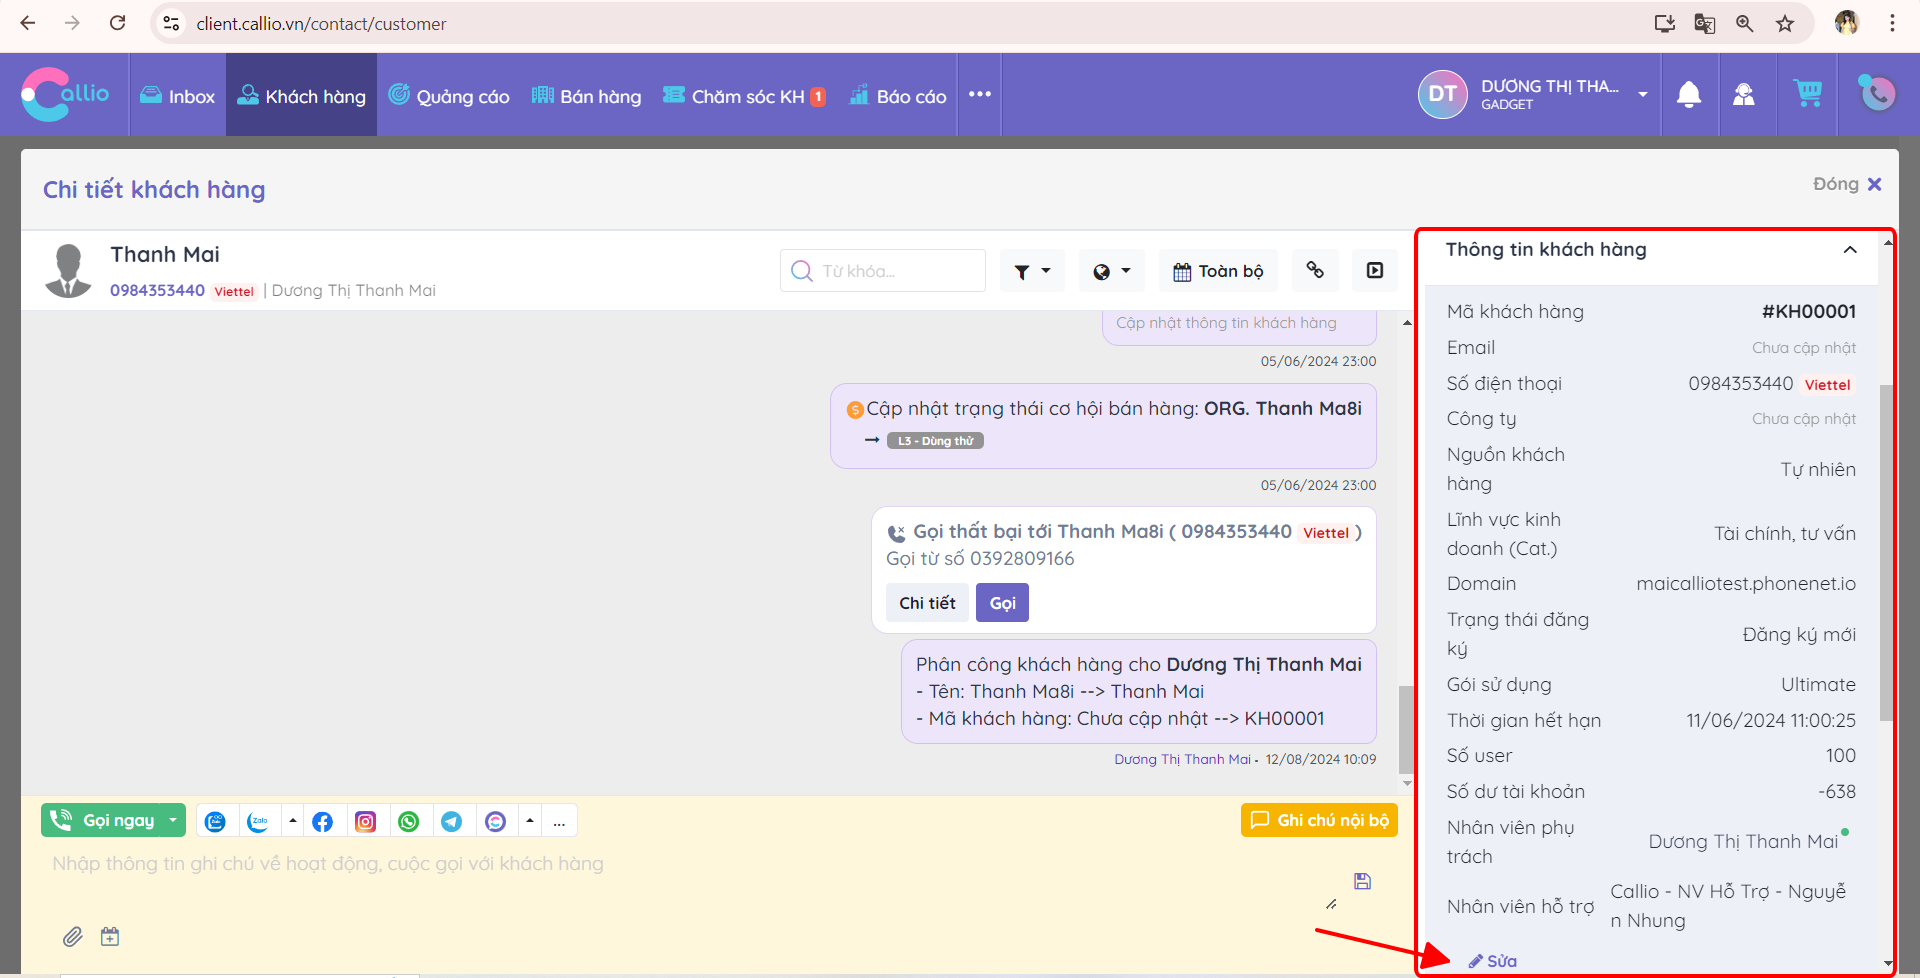
Task: Open the Callio logo home
Action: coord(65,94)
